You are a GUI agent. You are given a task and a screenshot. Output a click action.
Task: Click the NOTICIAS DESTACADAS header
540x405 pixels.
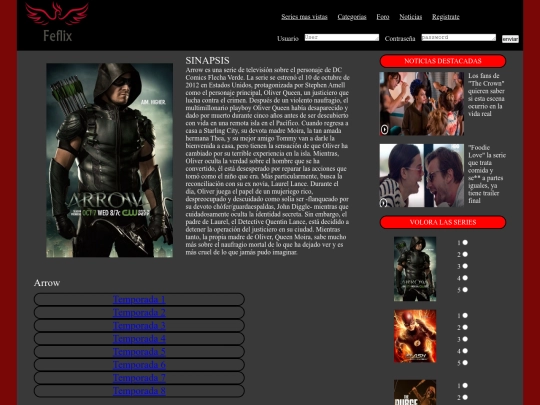[x=443, y=61]
